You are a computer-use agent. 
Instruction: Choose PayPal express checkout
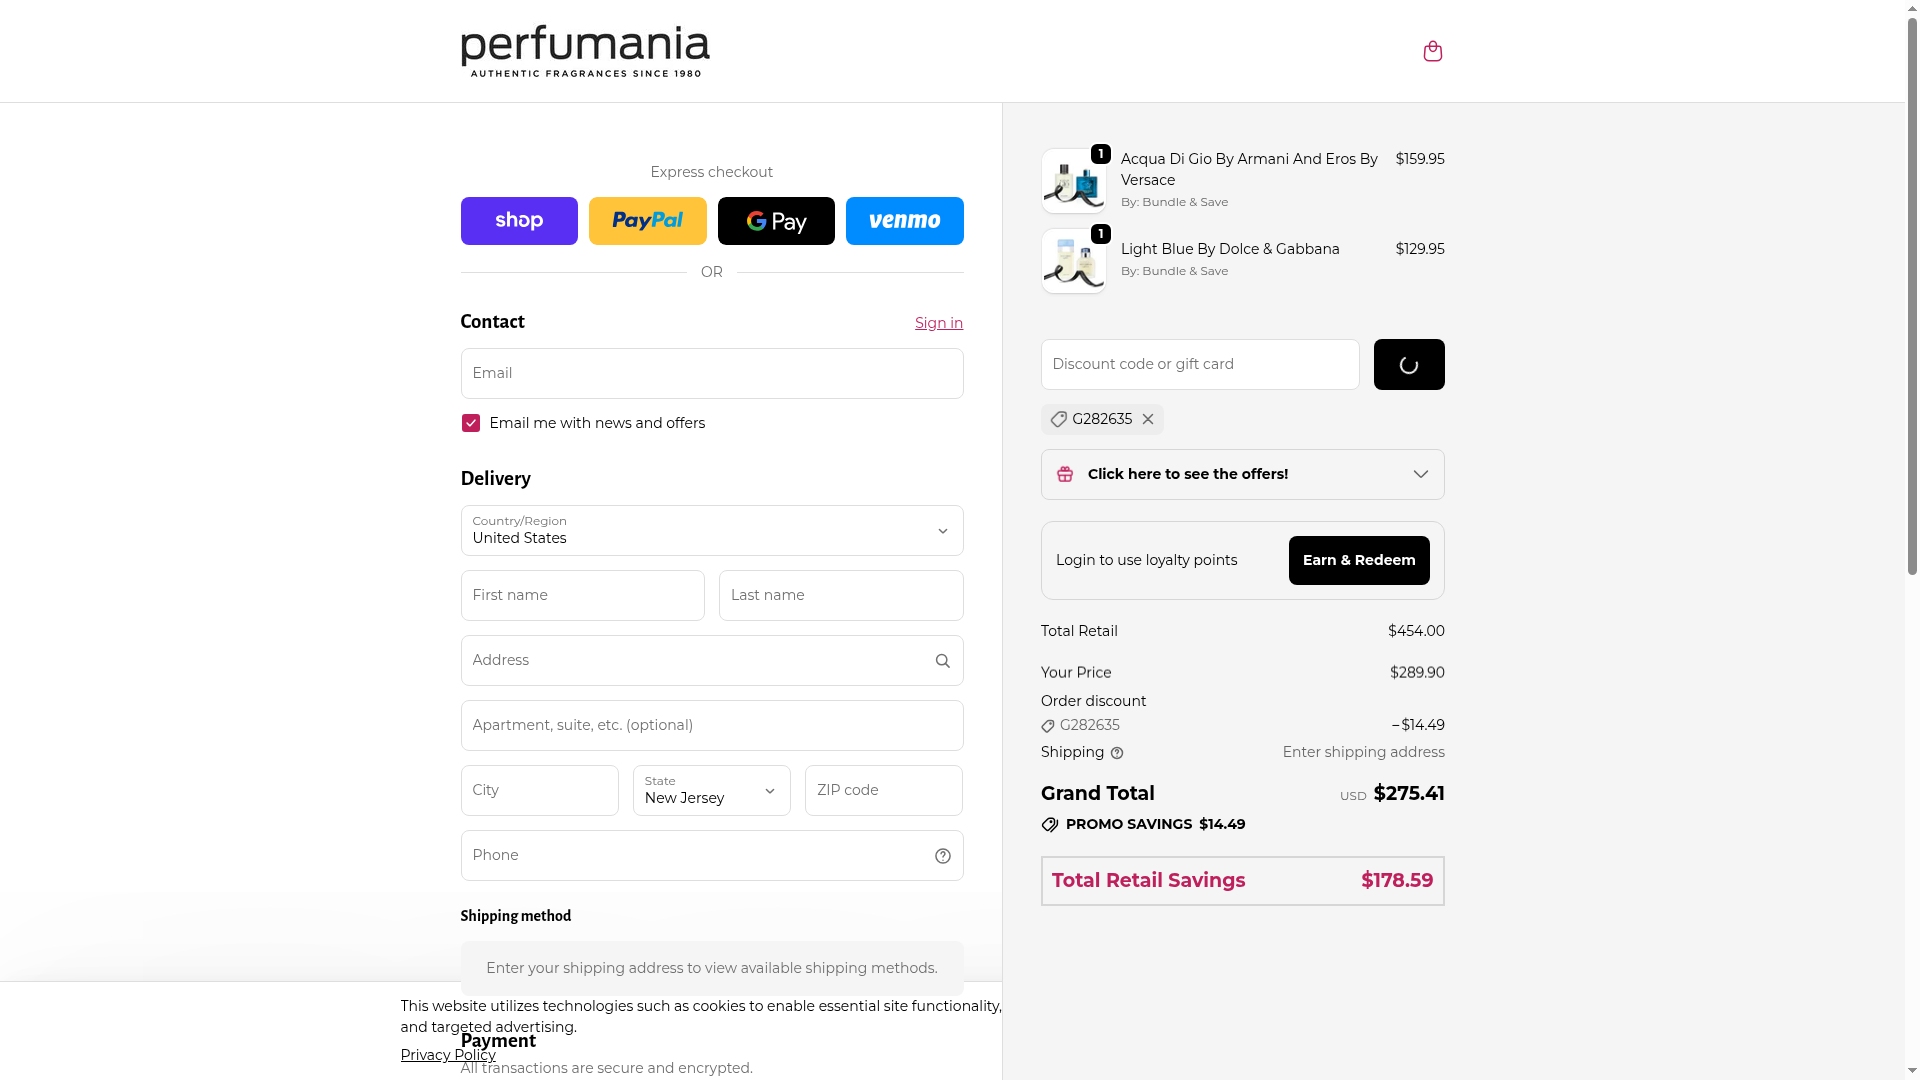pos(647,221)
